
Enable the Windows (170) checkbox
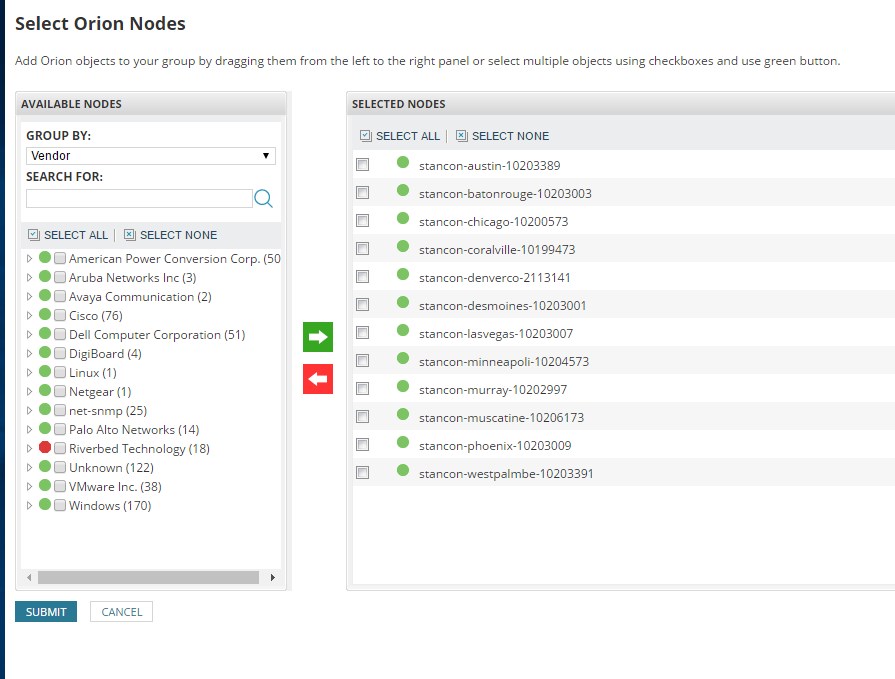[60, 505]
